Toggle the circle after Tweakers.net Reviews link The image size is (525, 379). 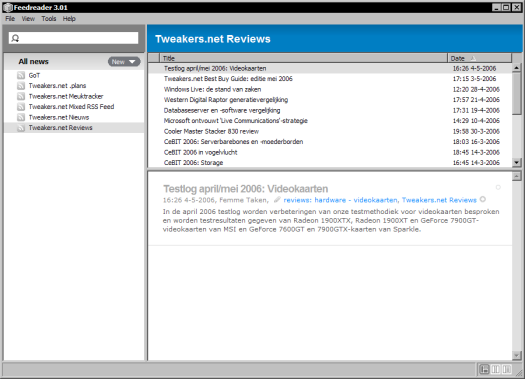point(482,199)
